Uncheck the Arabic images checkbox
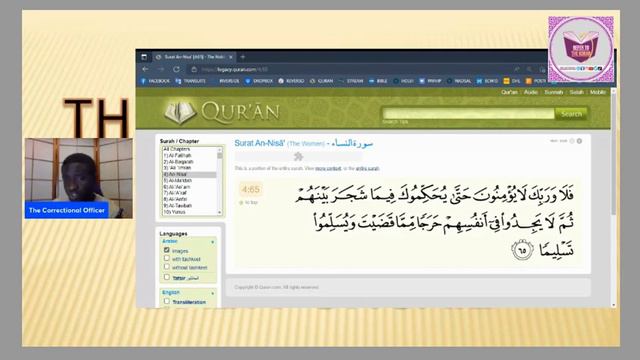The image size is (640, 360). click(167, 250)
